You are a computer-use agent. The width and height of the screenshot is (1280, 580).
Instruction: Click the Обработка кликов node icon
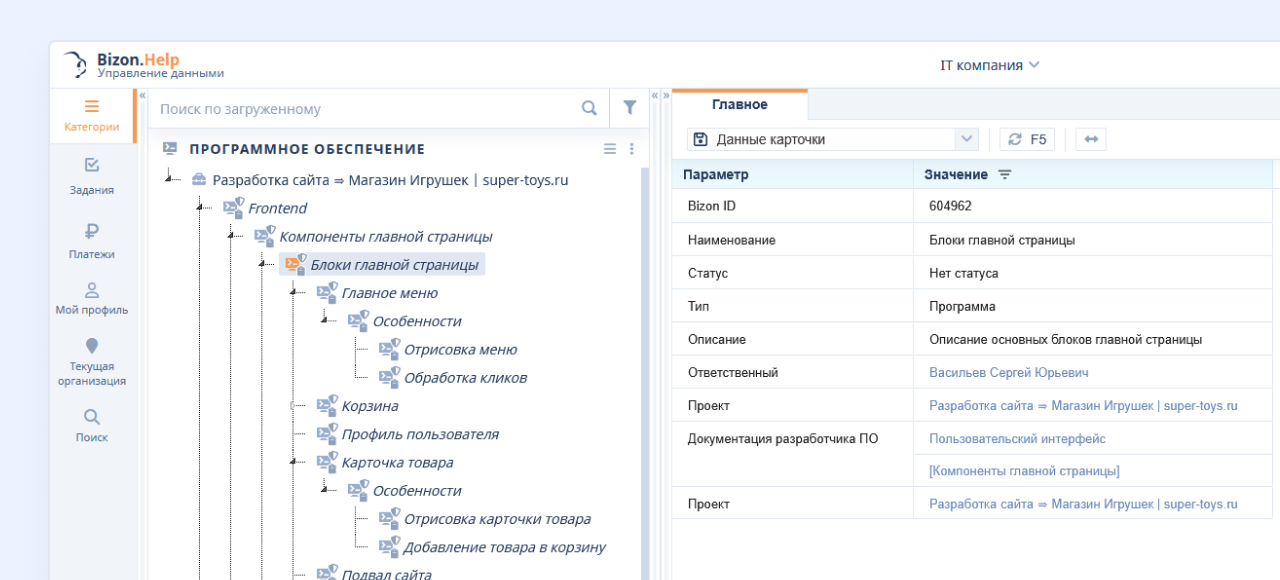coord(389,377)
